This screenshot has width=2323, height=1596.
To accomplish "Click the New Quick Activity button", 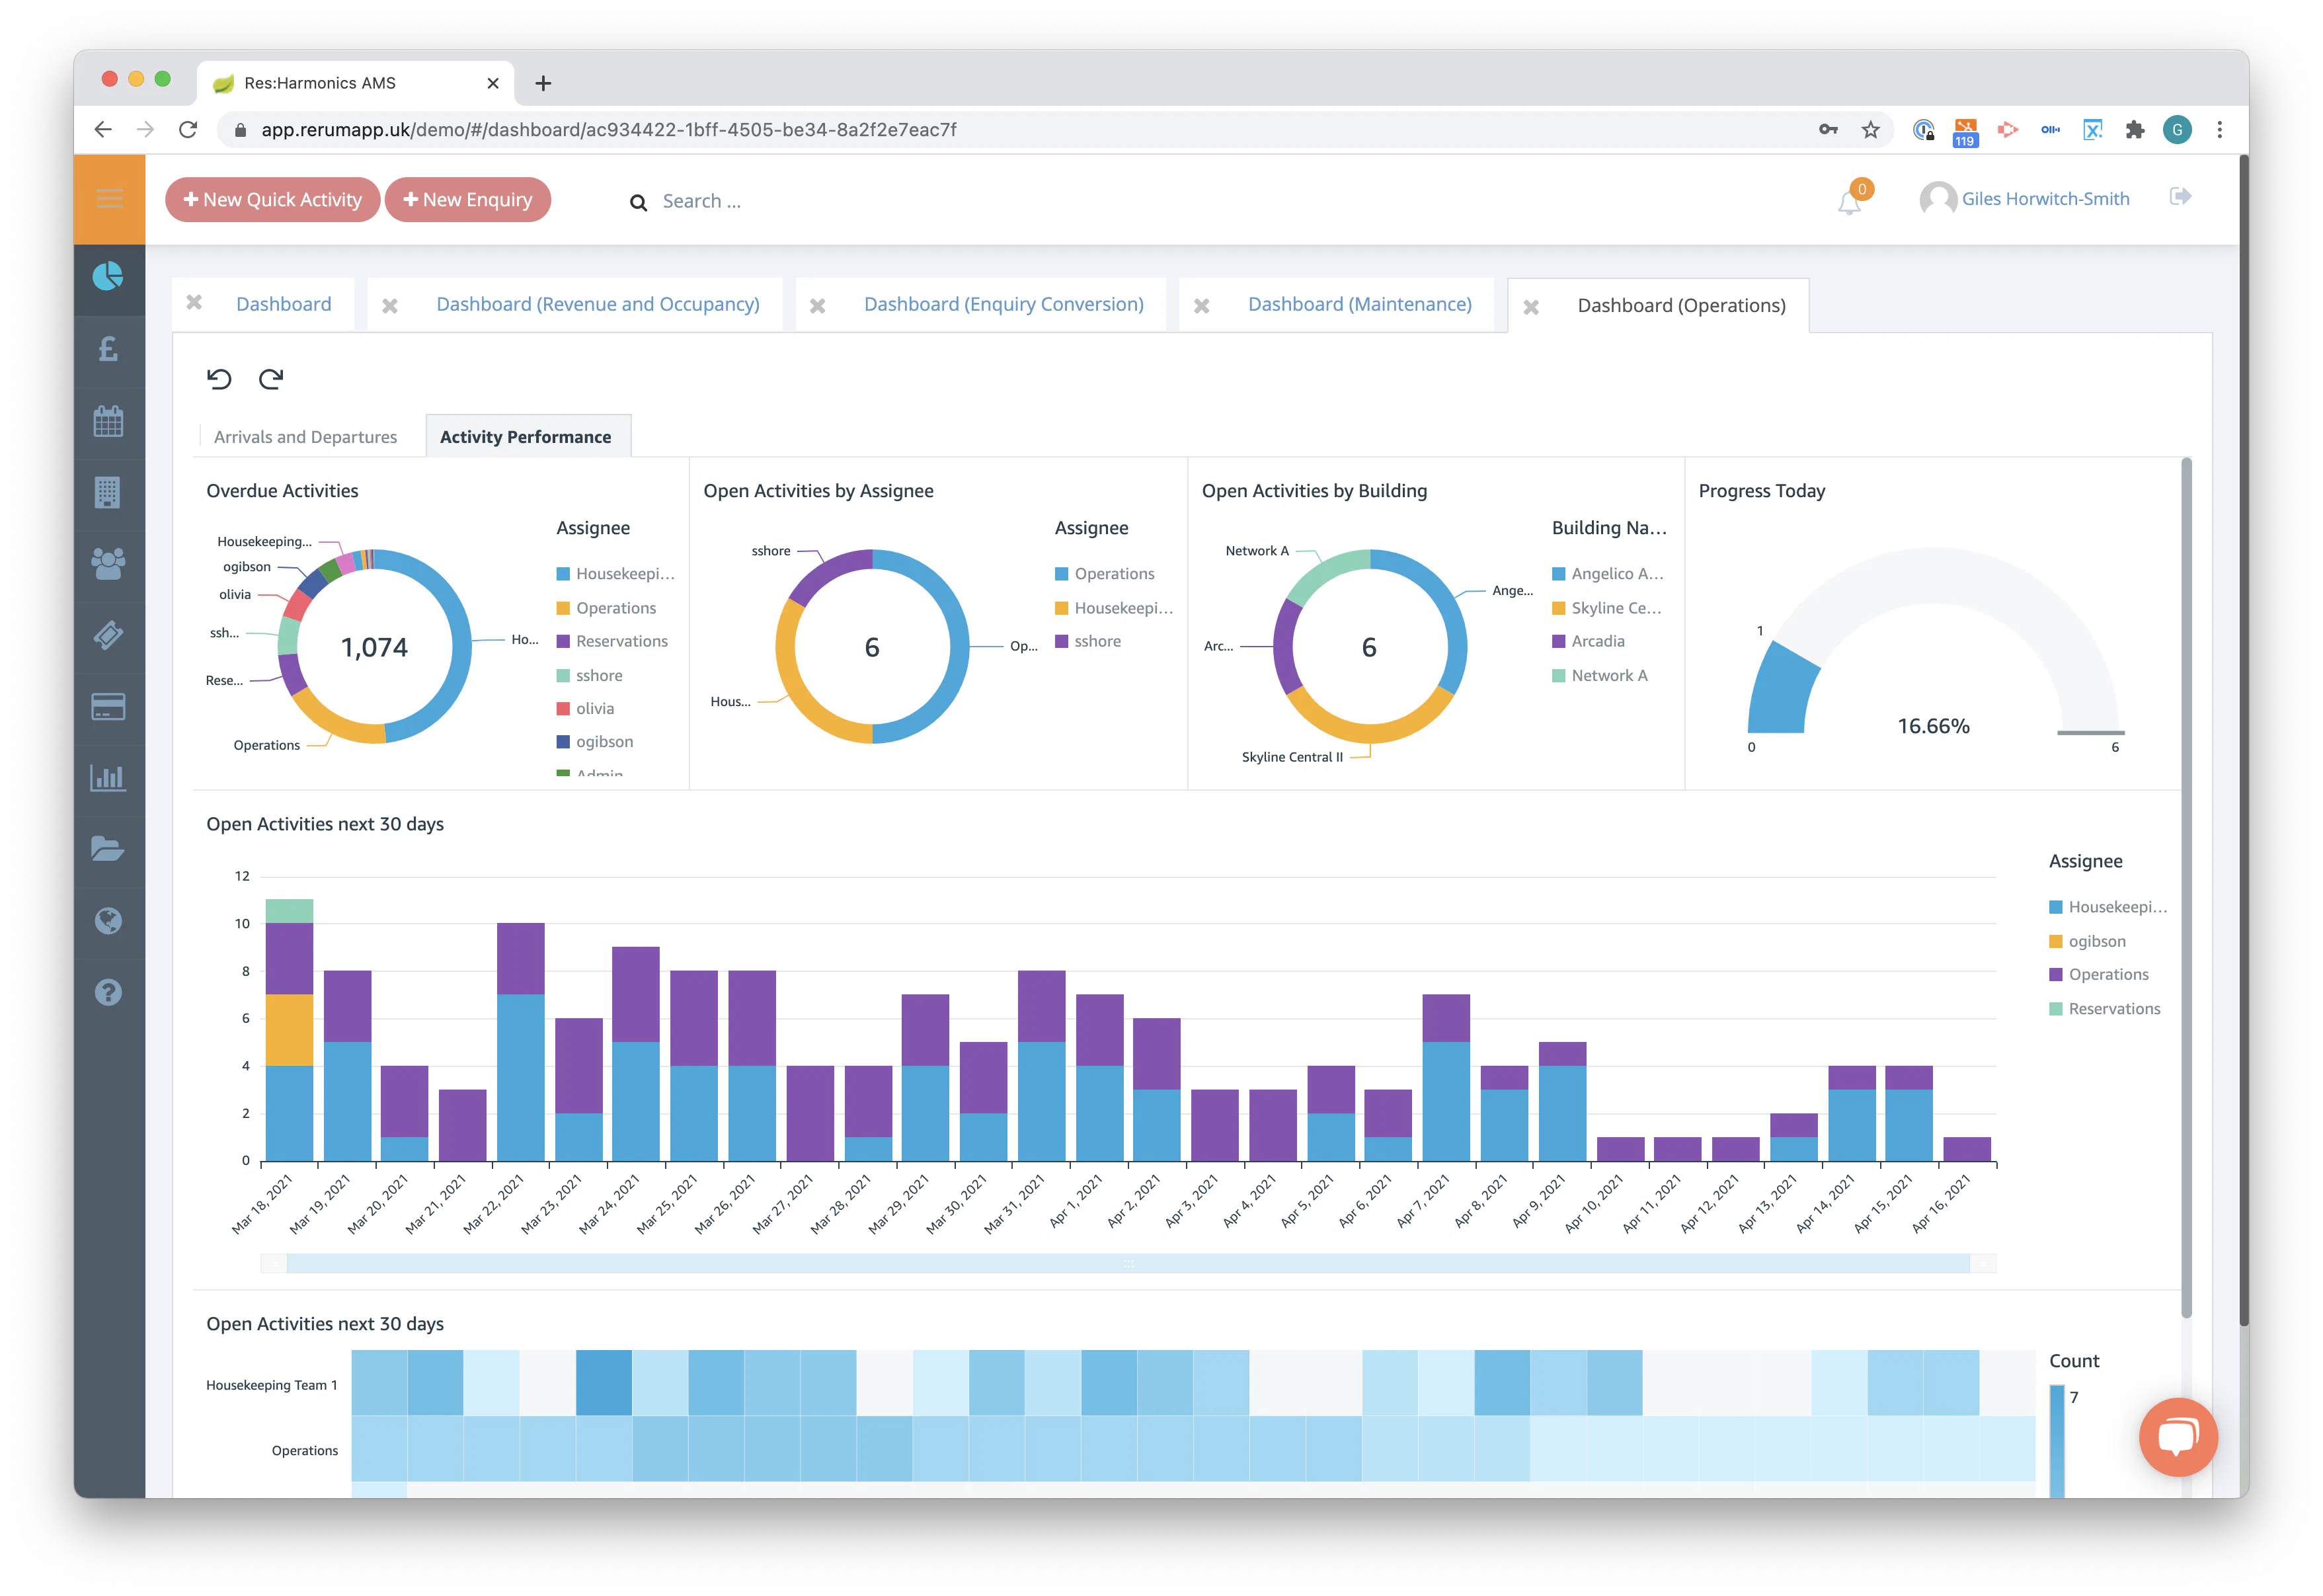I will pos(272,200).
